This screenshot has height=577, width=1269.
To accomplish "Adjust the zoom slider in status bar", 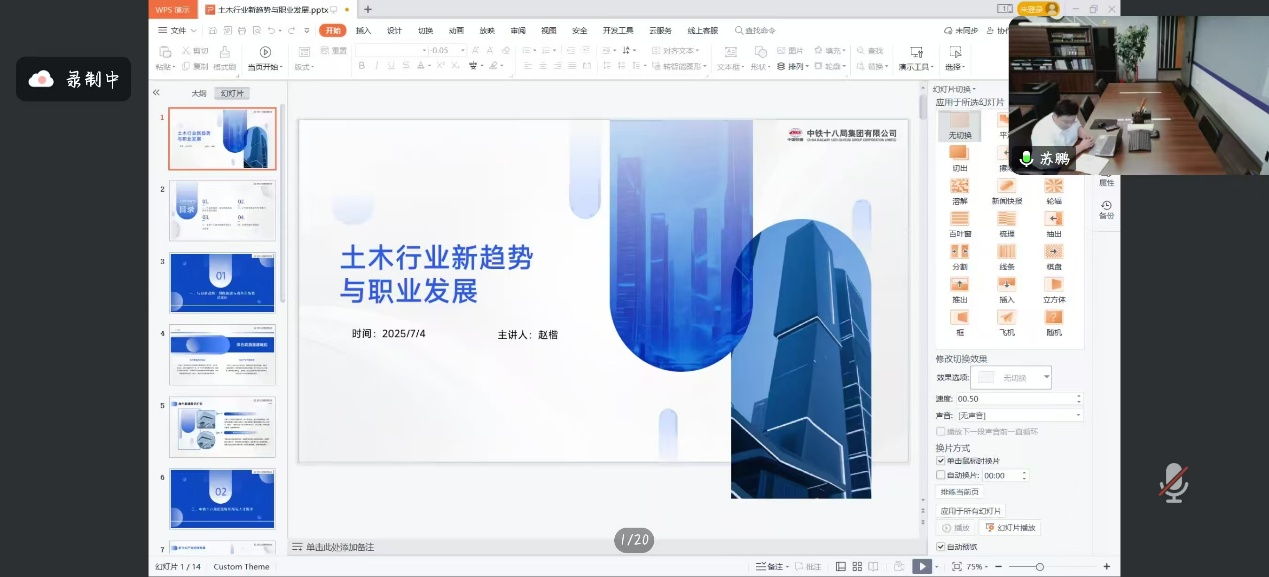I will 1040,567.
